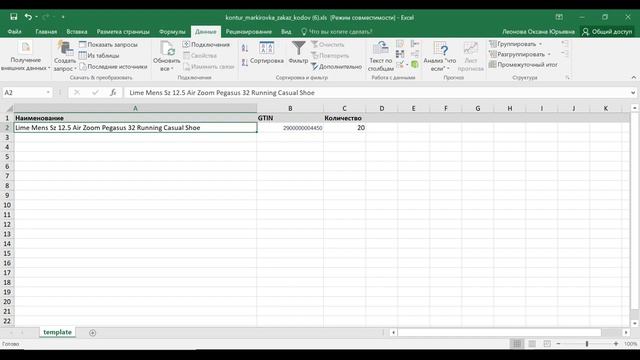
Task: Select column B header
Action: click(290, 108)
